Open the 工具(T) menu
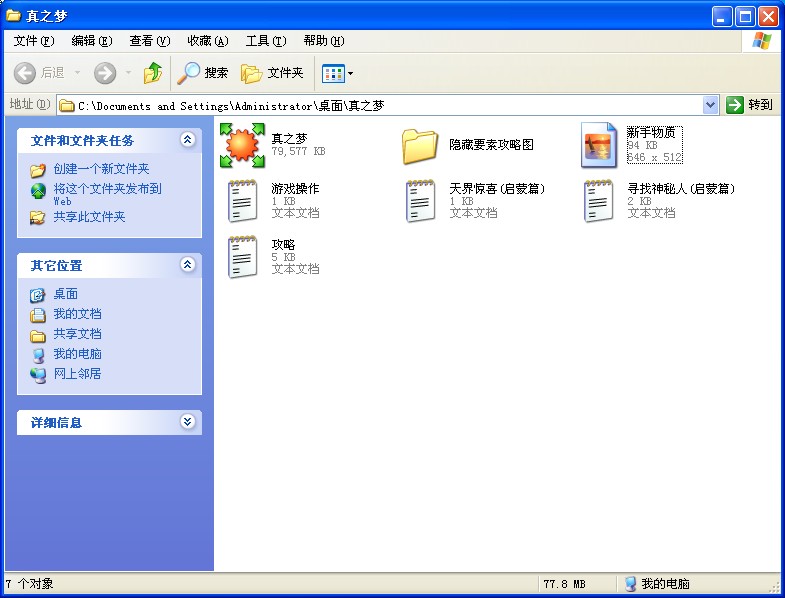 click(266, 41)
